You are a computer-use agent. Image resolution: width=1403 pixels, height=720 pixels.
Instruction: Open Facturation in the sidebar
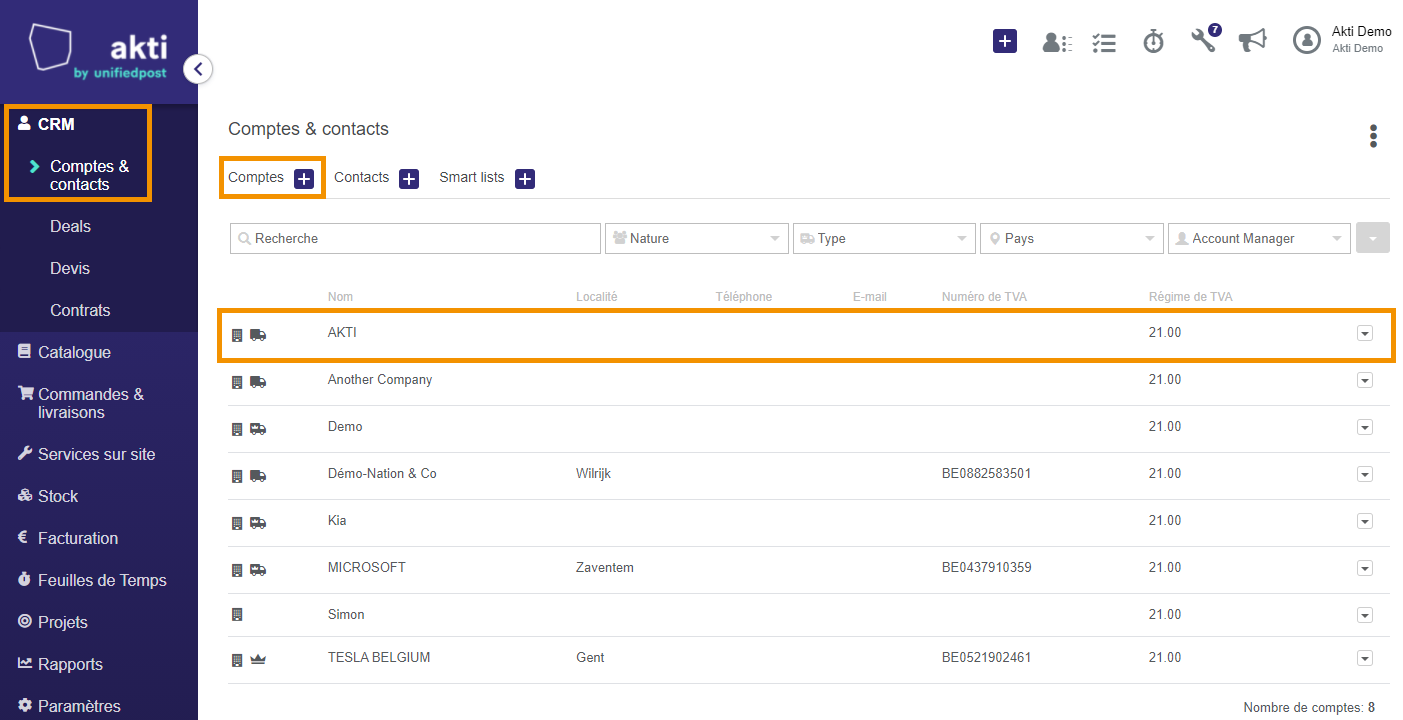(78, 538)
